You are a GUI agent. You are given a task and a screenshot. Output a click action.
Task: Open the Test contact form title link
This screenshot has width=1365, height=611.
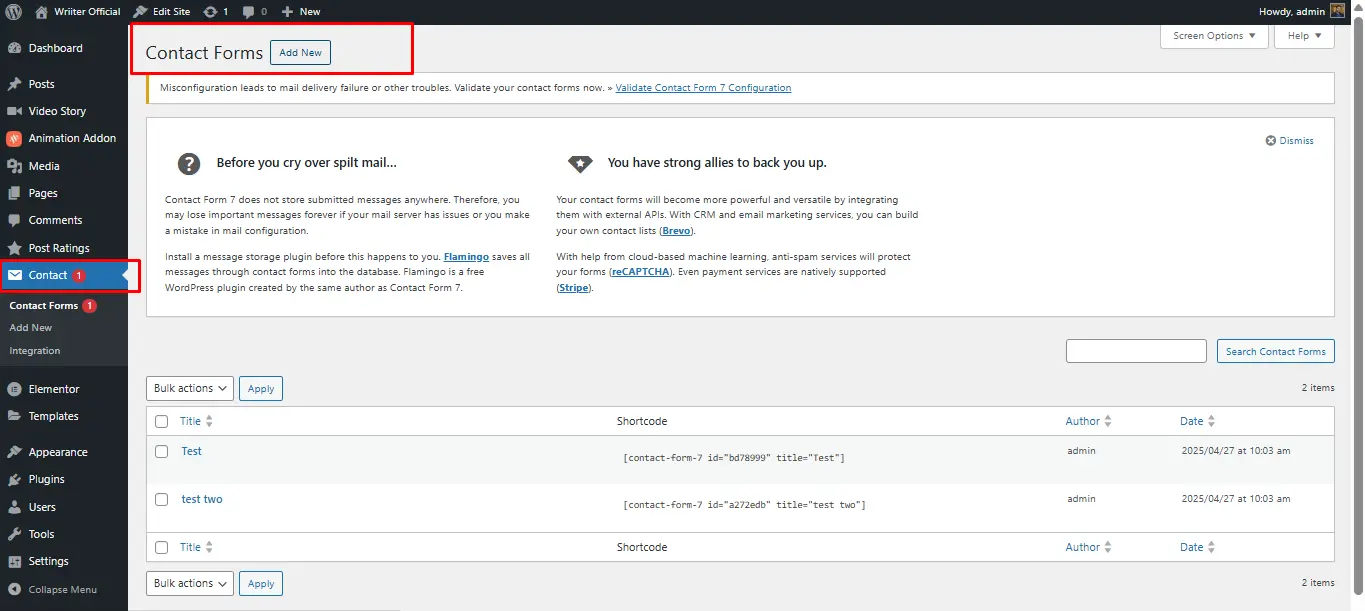point(192,451)
